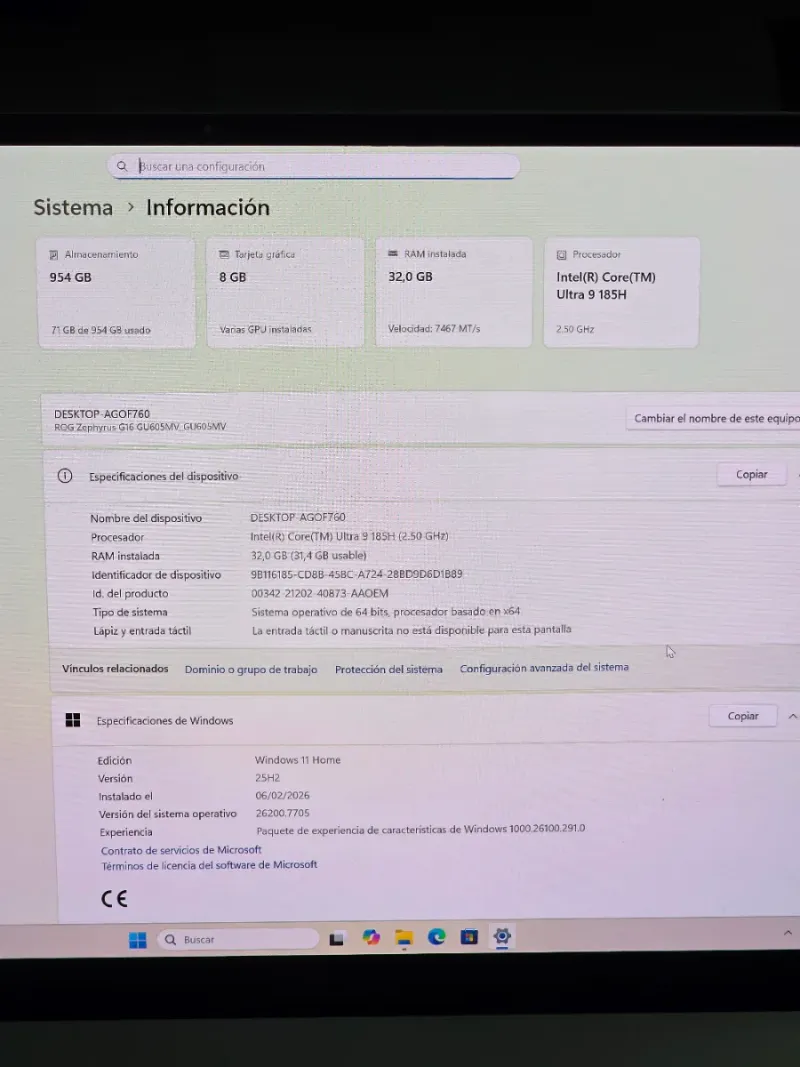
Task: Launch Microsoft Edge from the taskbar
Action: point(437,937)
